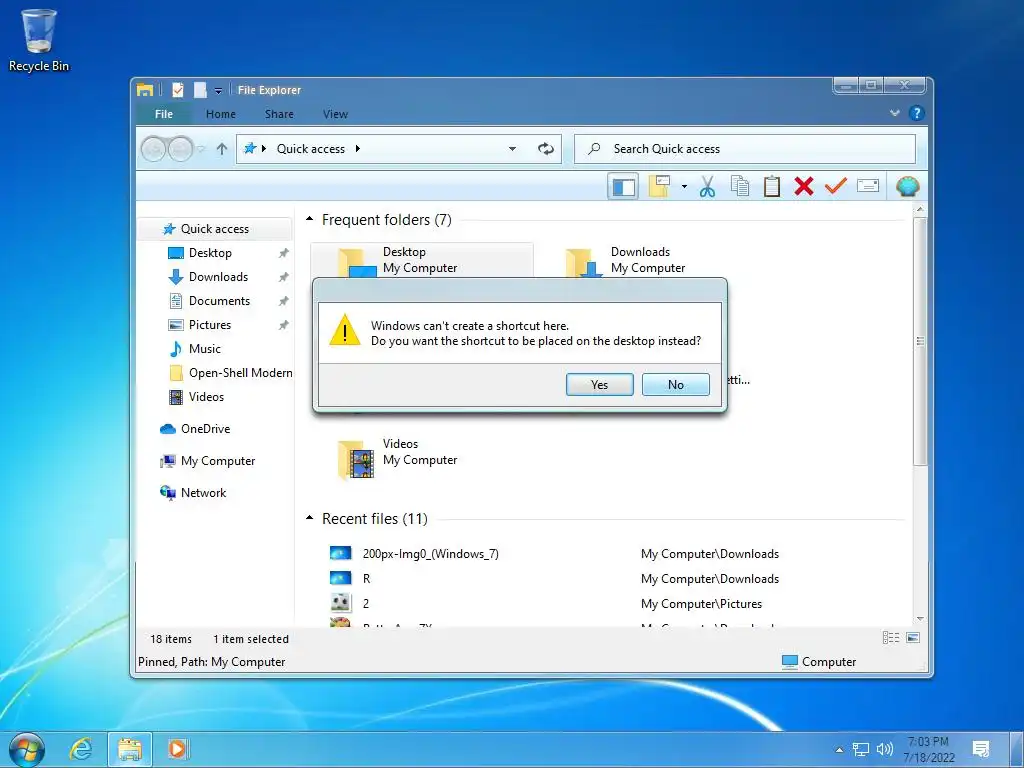Open Customize Quick Access Toolbar dropdown

click(218, 90)
